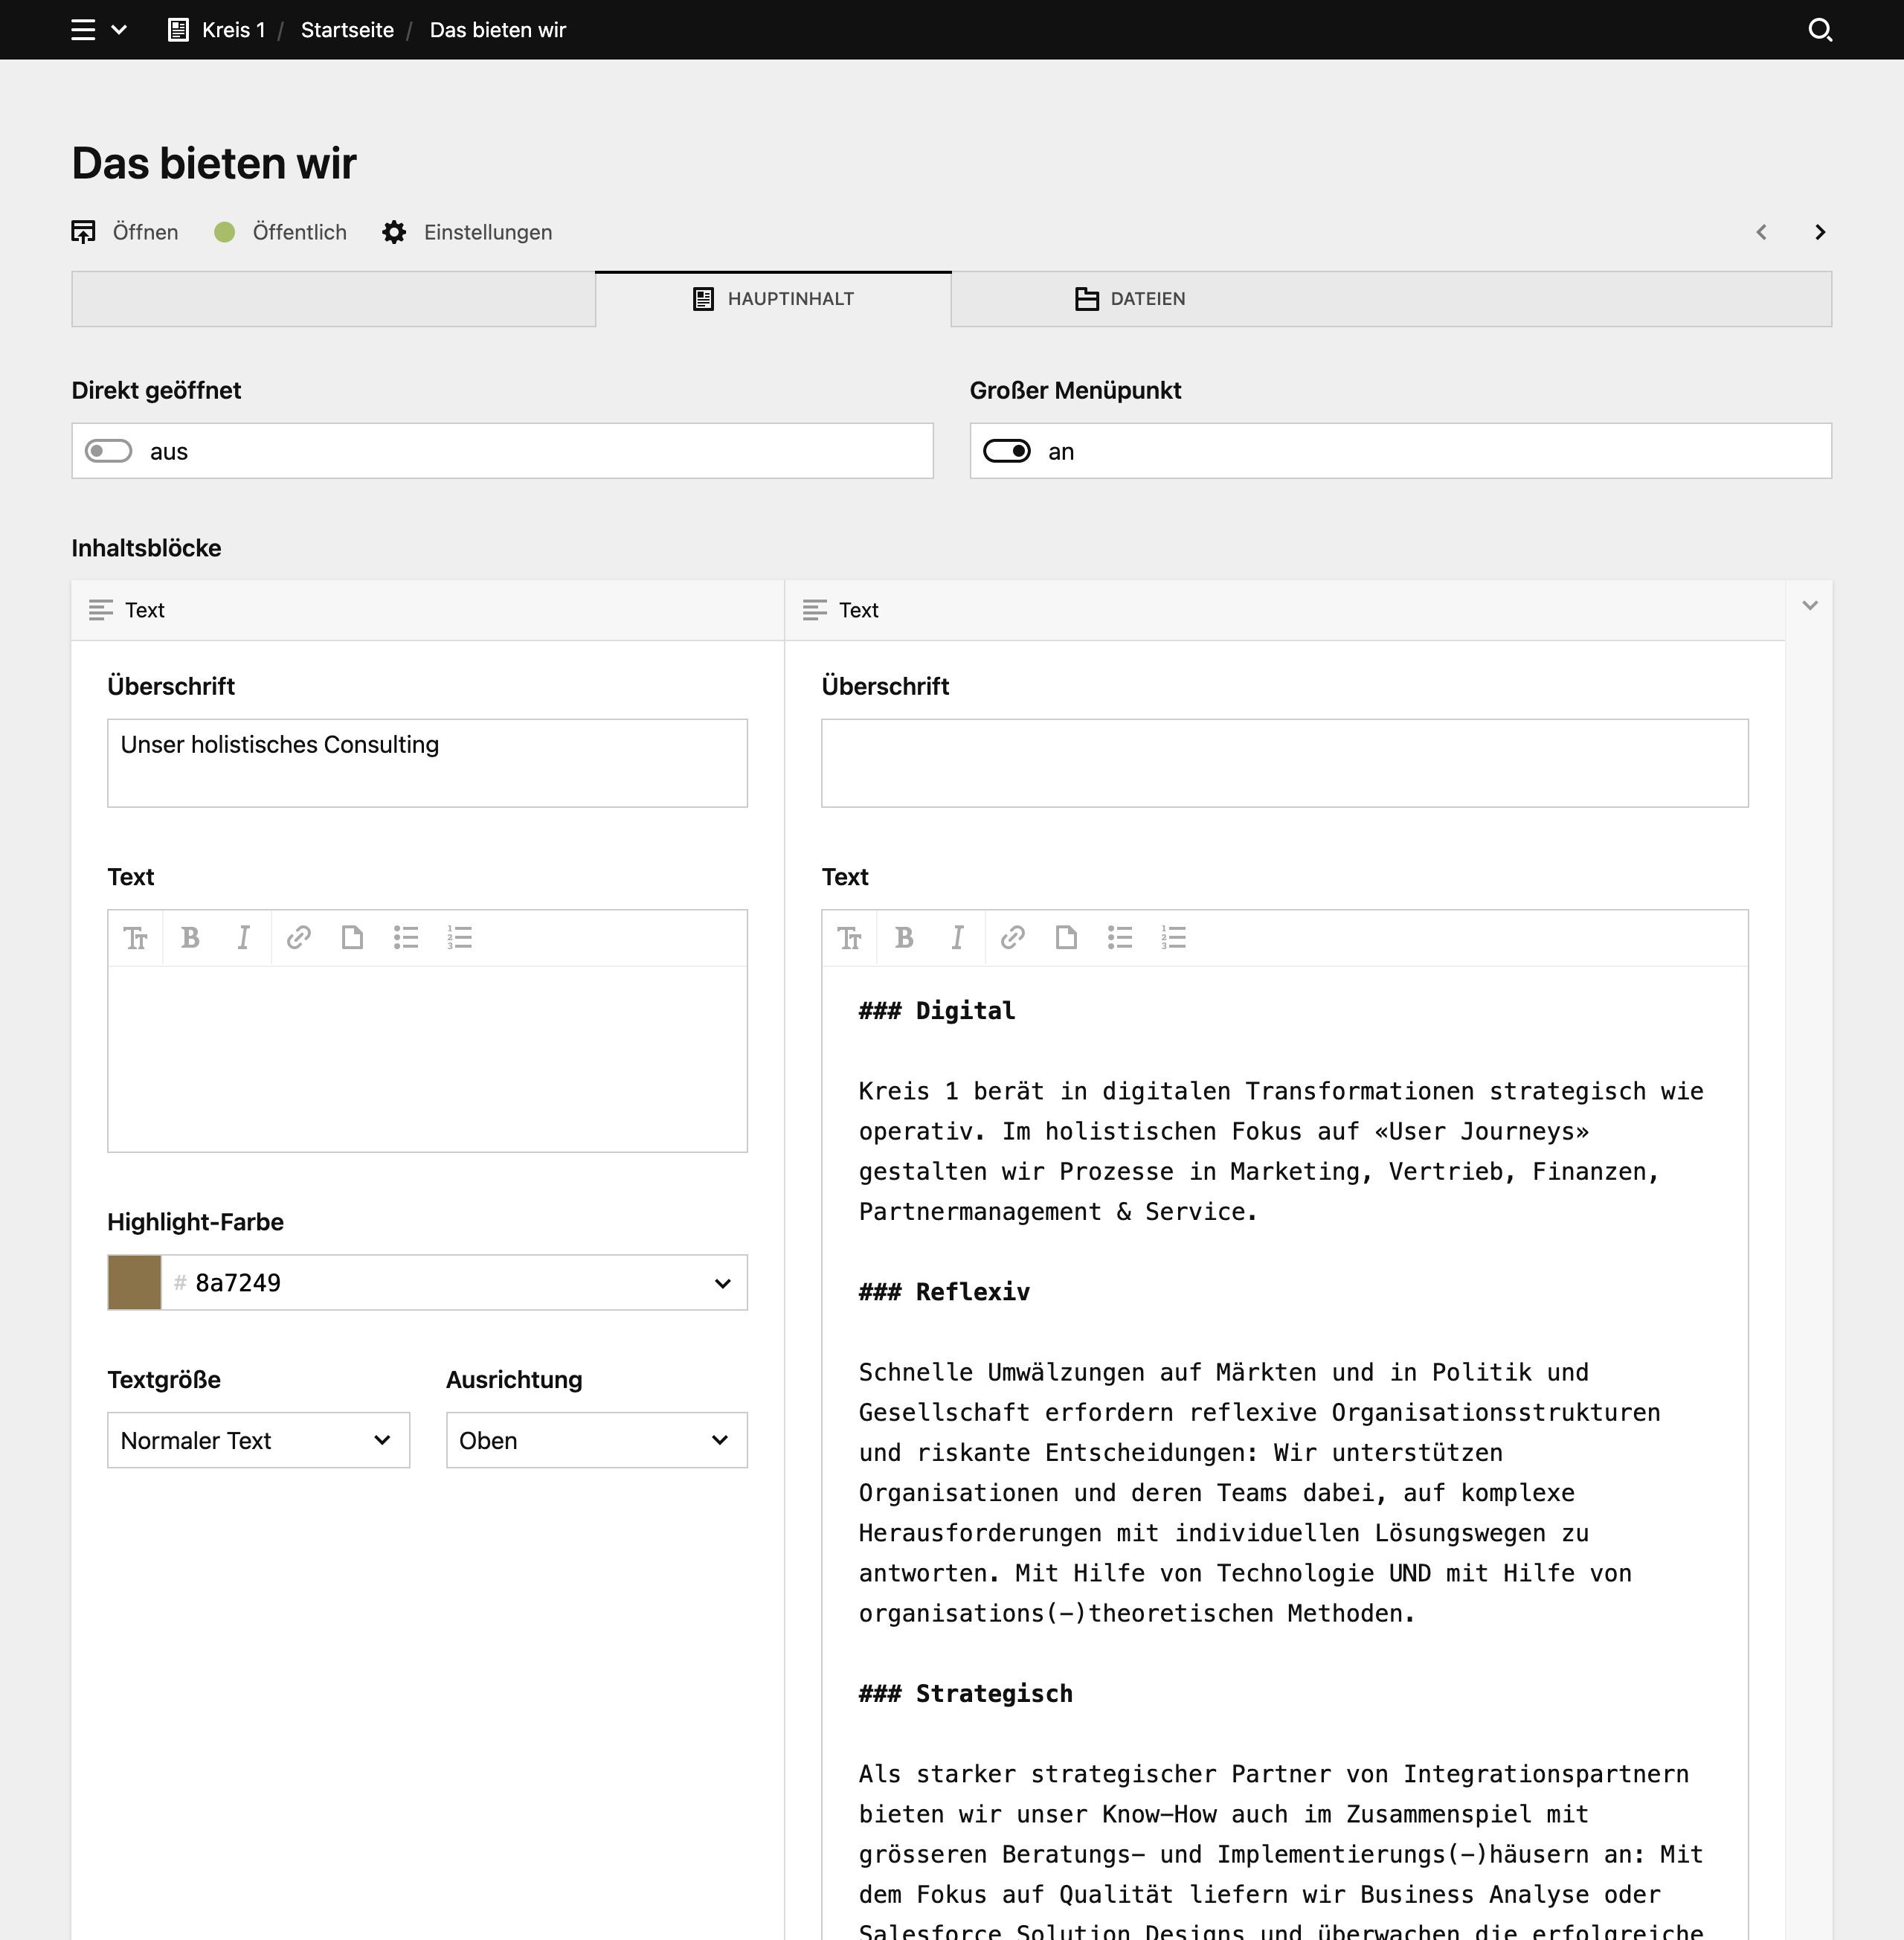Open the text size menu in the left editor
The height and width of the screenshot is (1940, 1904).
click(136, 937)
